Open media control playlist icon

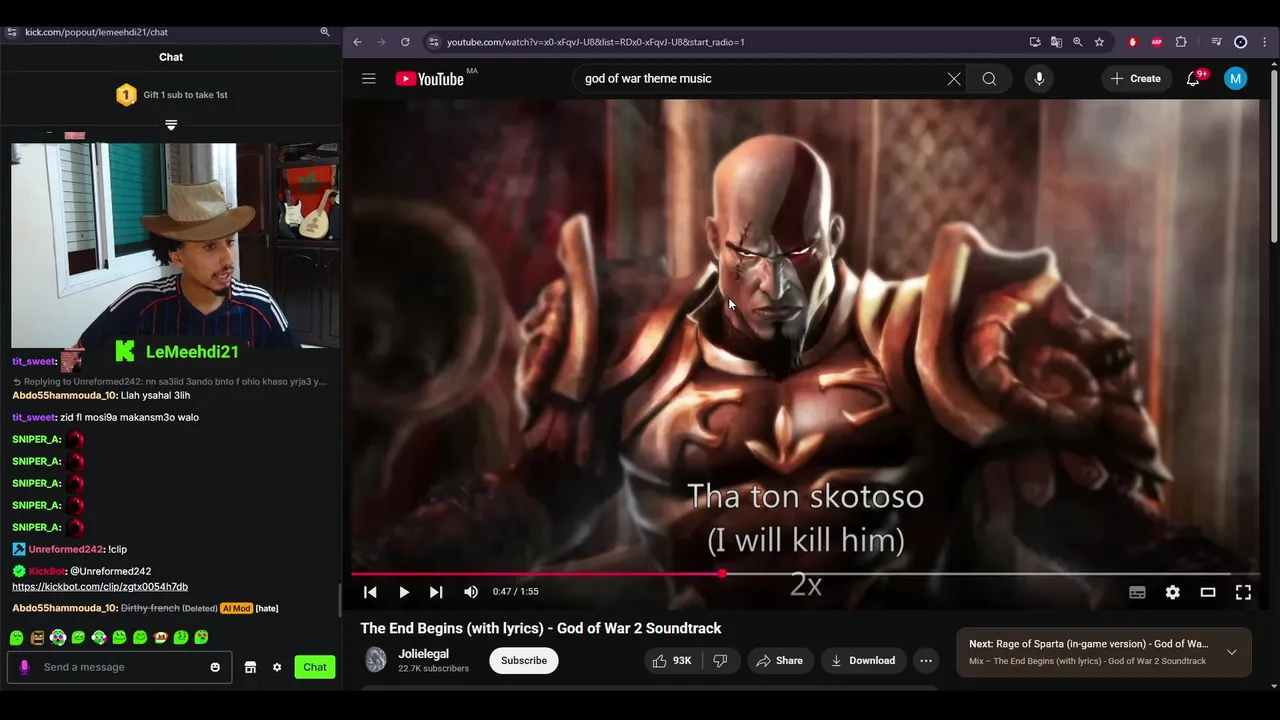point(1216,42)
